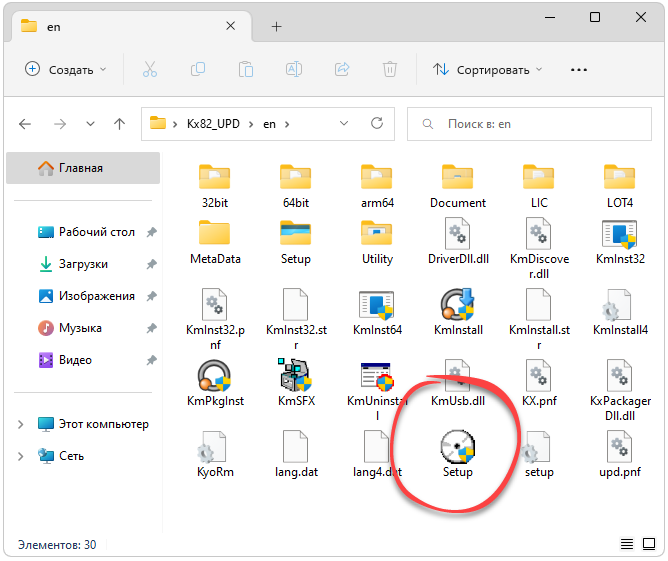Select the lang4.dat file
The width and height of the screenshot is (668, 561).
(x=377, y=455)
